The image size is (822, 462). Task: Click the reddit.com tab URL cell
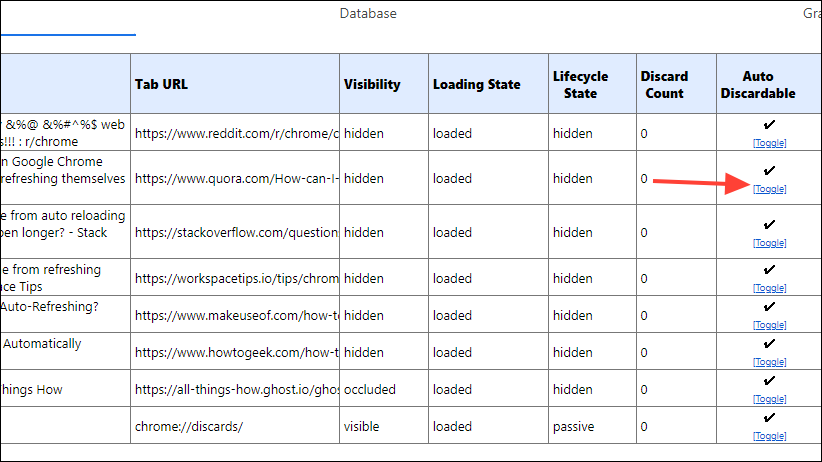236,133
